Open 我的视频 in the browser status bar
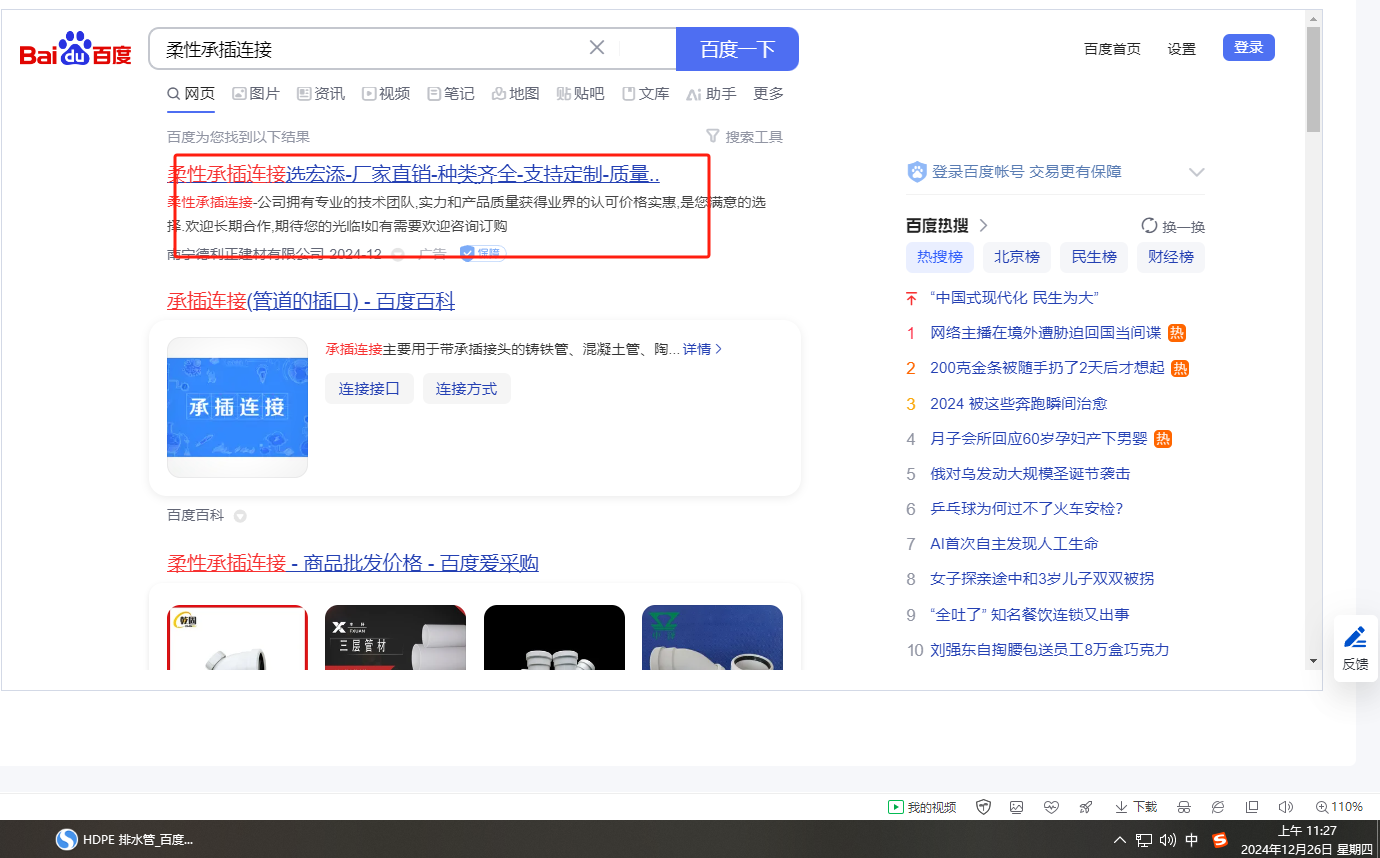 click(922, 807)
